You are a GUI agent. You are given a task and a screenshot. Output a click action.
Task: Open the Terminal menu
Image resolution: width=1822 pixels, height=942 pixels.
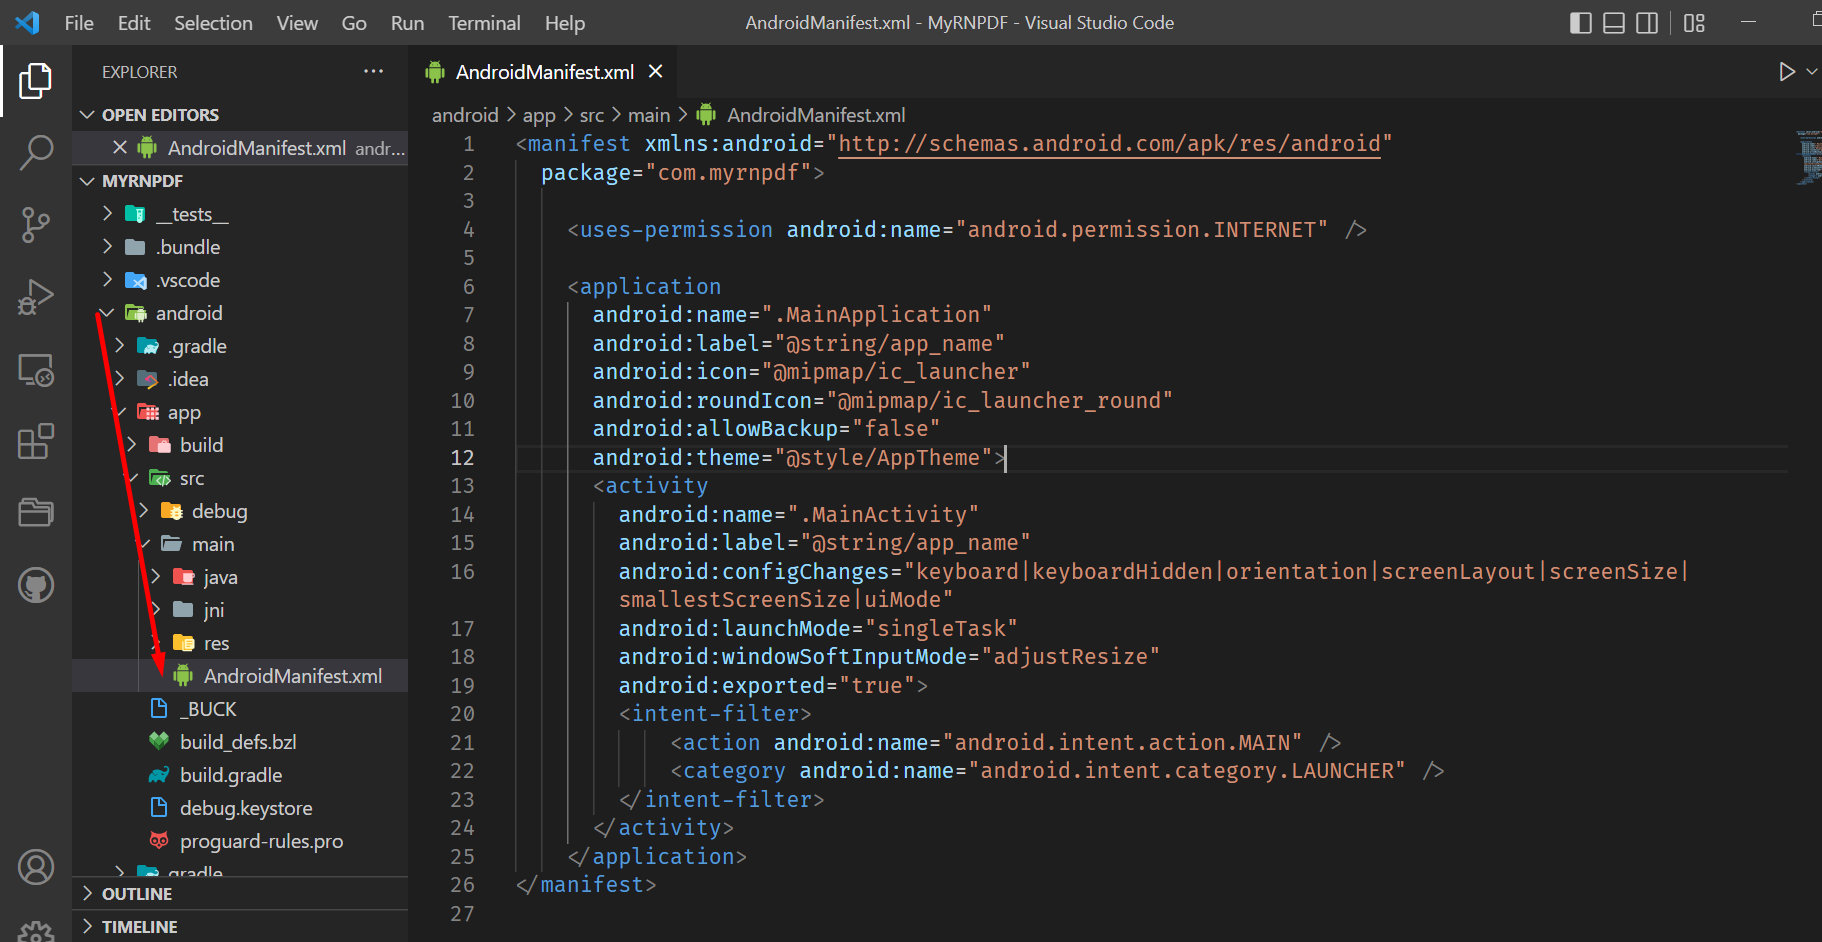[484, 23]
